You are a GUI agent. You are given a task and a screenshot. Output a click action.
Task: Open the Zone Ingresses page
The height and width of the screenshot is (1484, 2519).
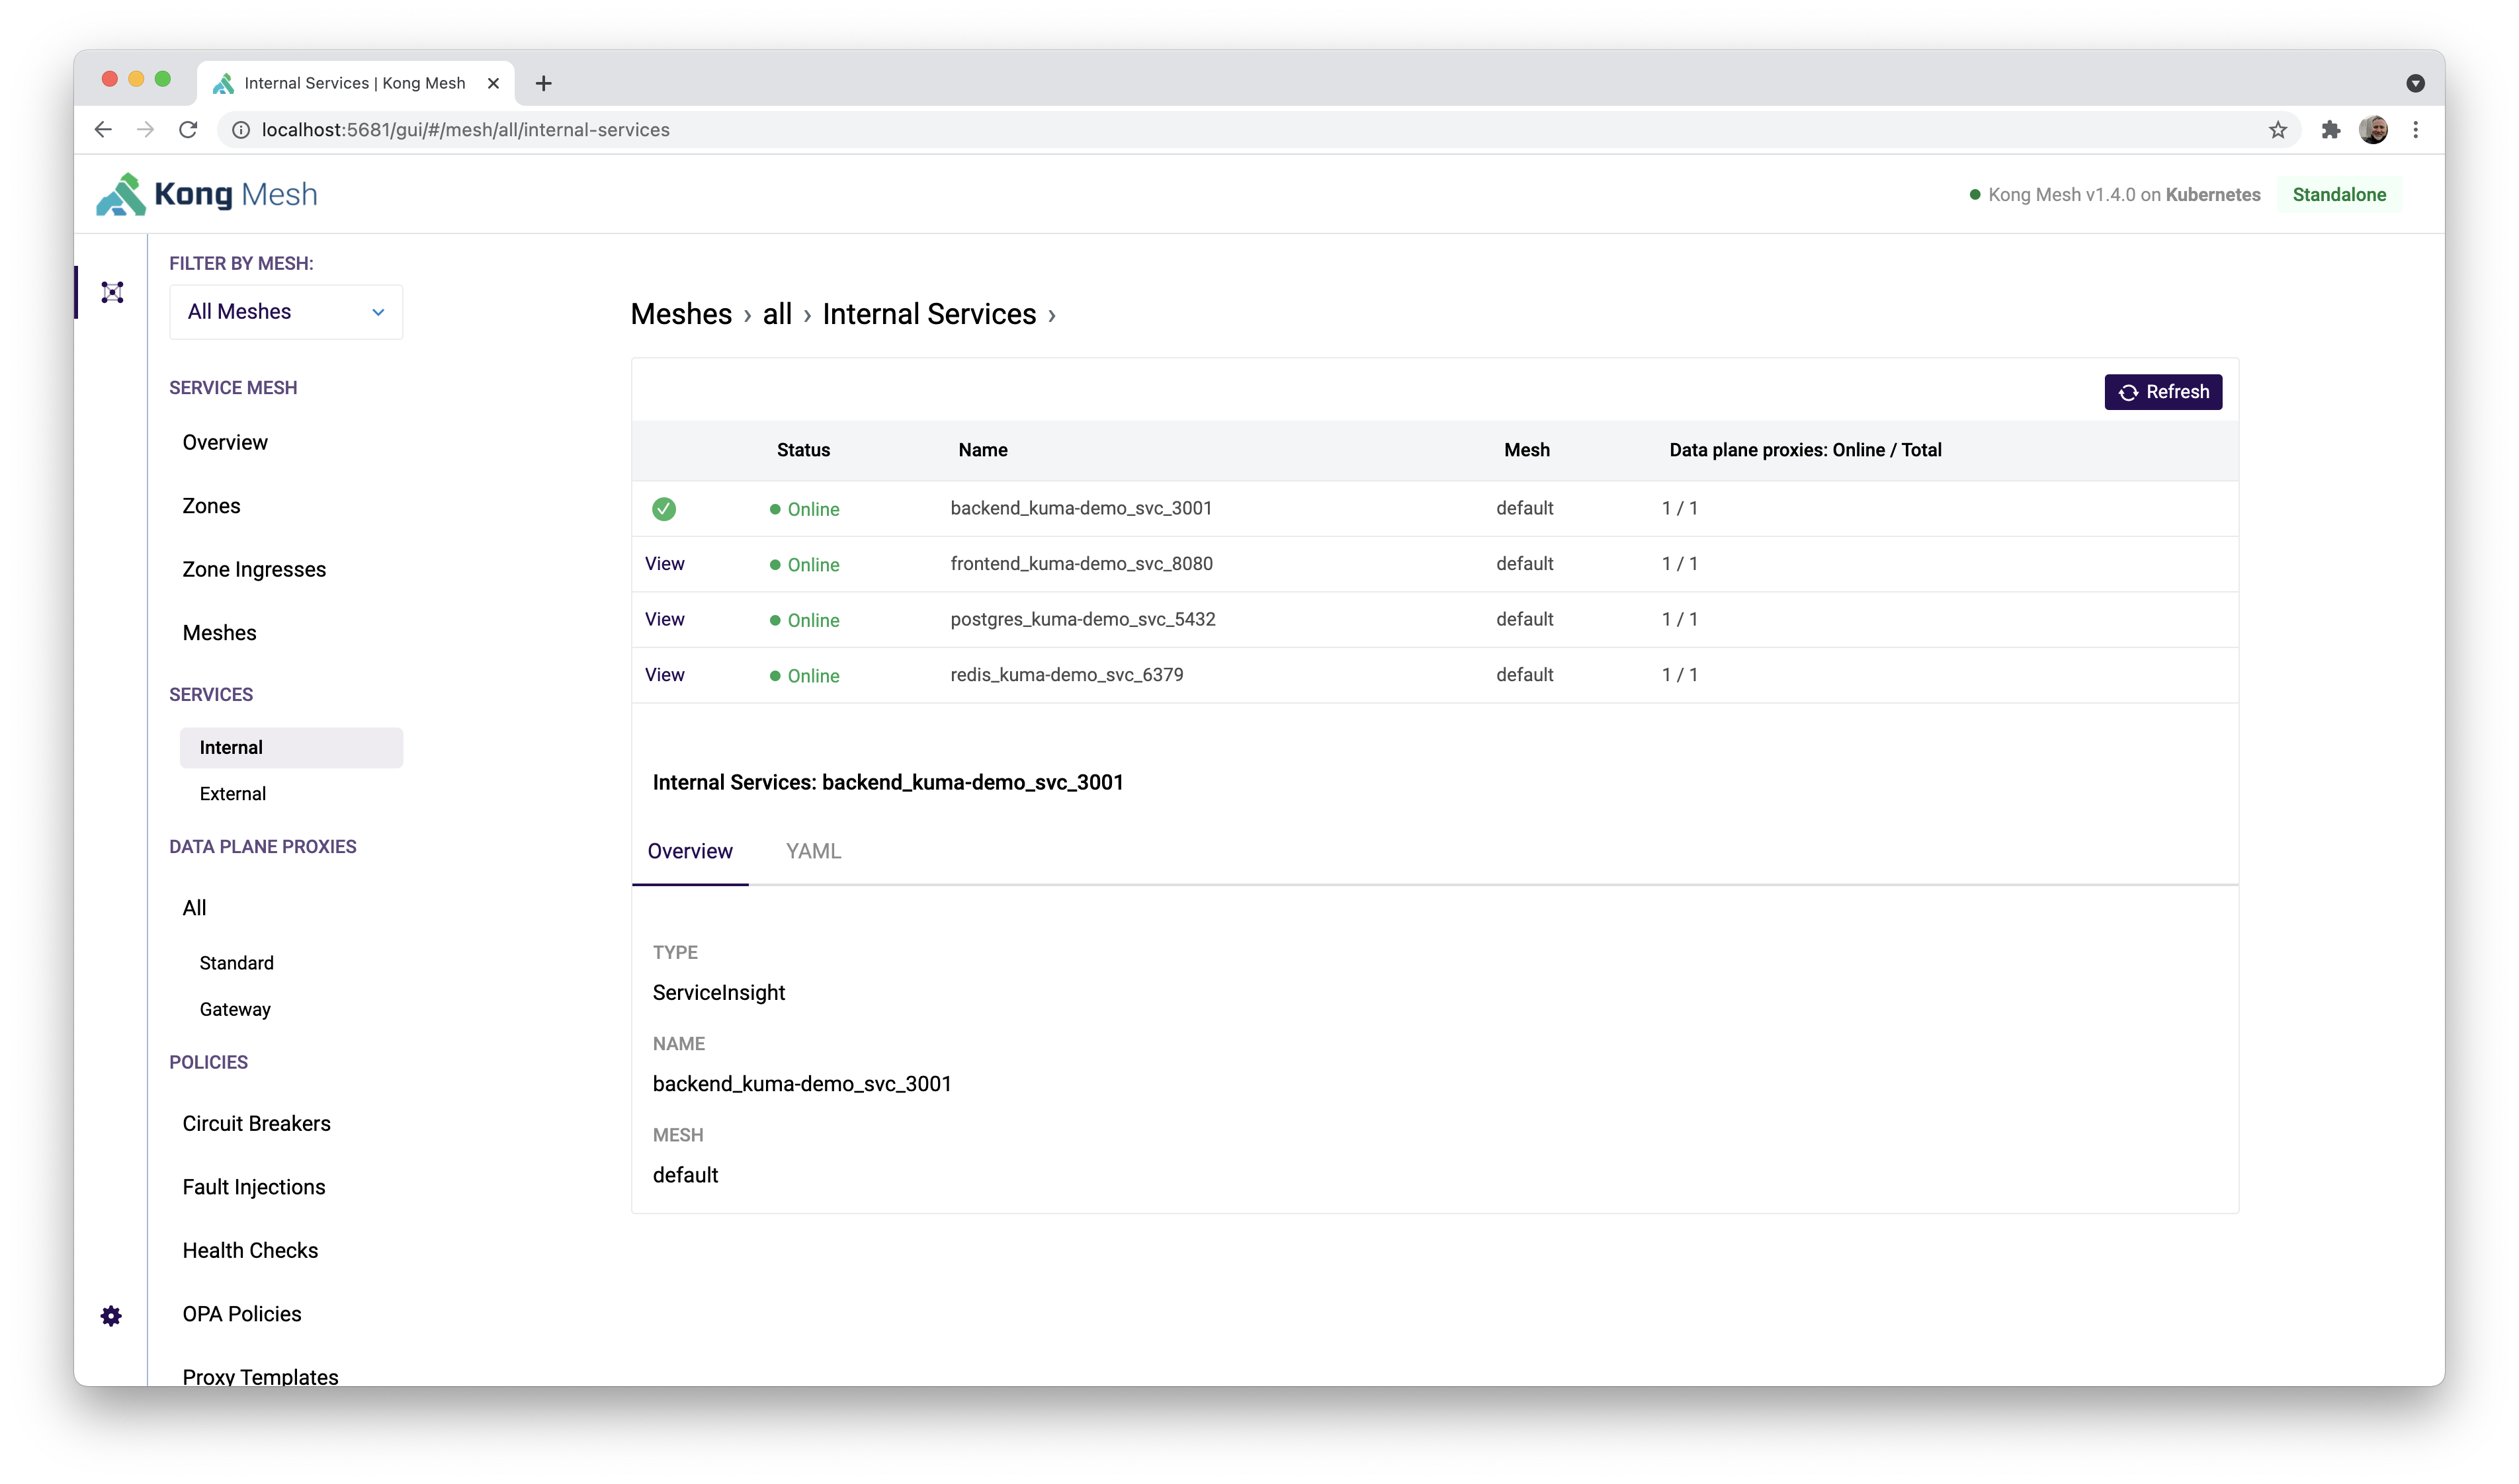coord(254,569)
